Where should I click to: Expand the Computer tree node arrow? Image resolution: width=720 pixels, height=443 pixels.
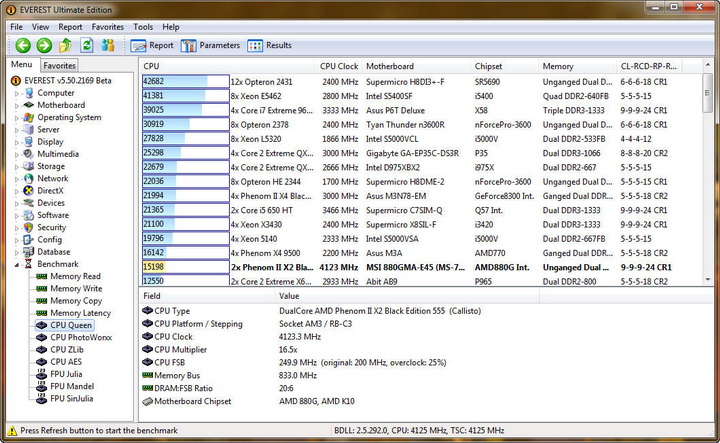click(17, 93)
